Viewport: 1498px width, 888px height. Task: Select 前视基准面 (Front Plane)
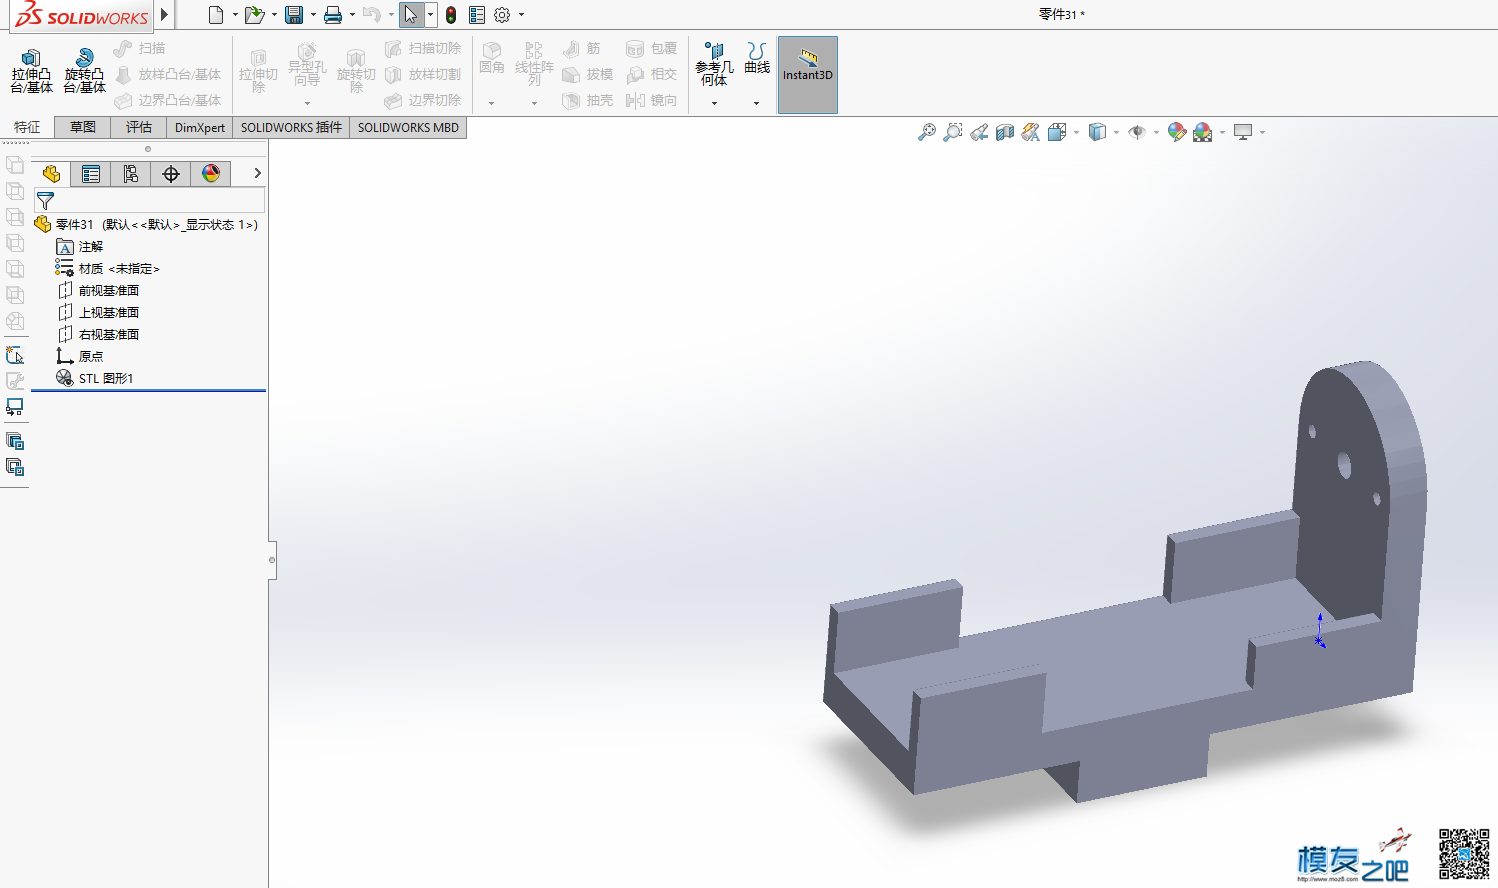pyautogui.click(x=98, y=291)
